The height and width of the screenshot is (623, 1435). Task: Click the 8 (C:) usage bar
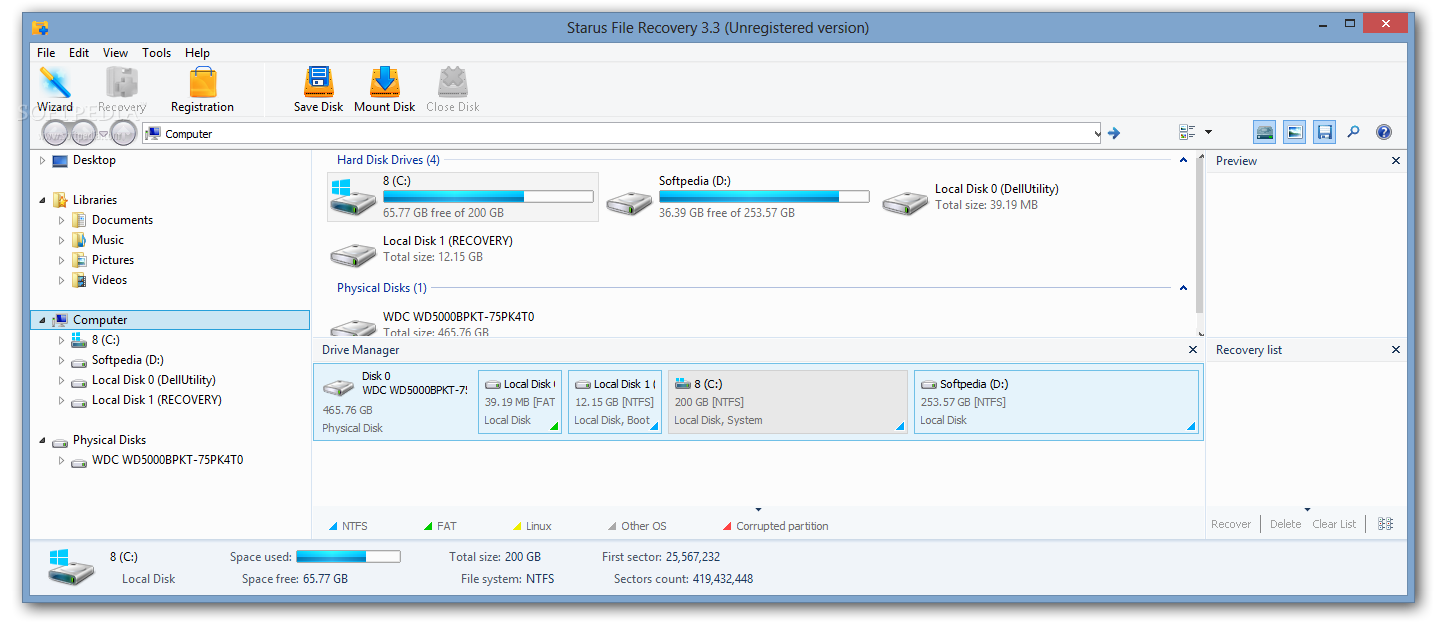[x=488, y=197]
